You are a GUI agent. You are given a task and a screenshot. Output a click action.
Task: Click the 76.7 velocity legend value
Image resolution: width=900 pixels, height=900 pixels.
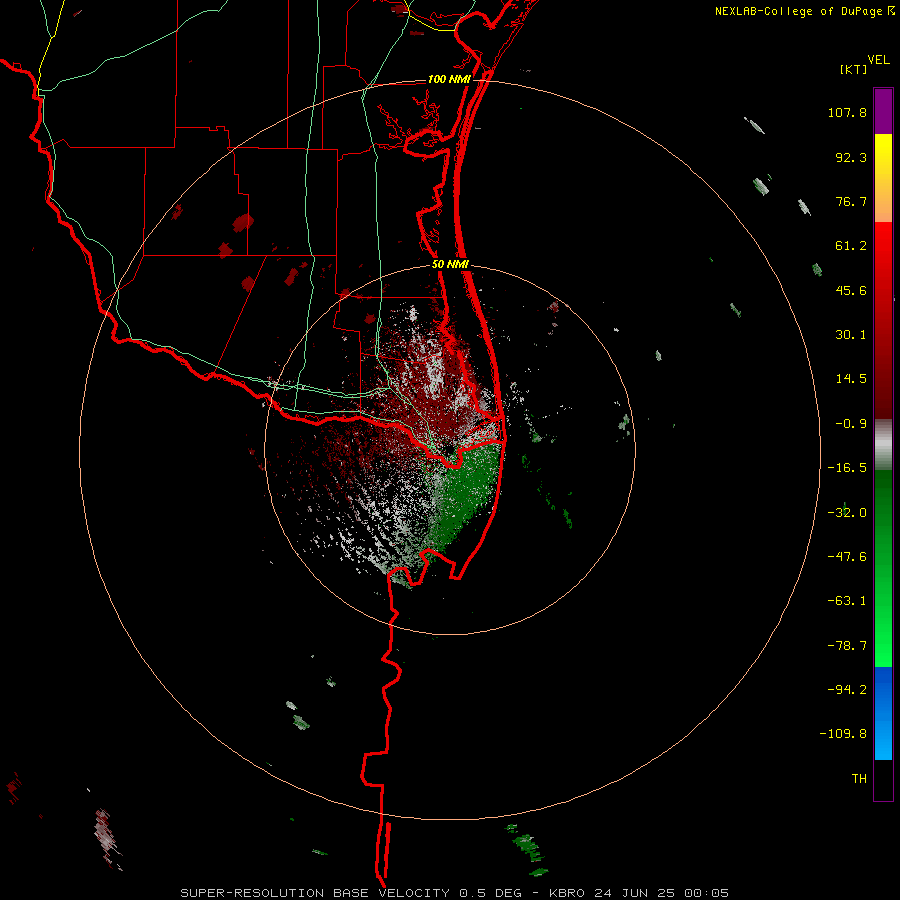point(851,201)
